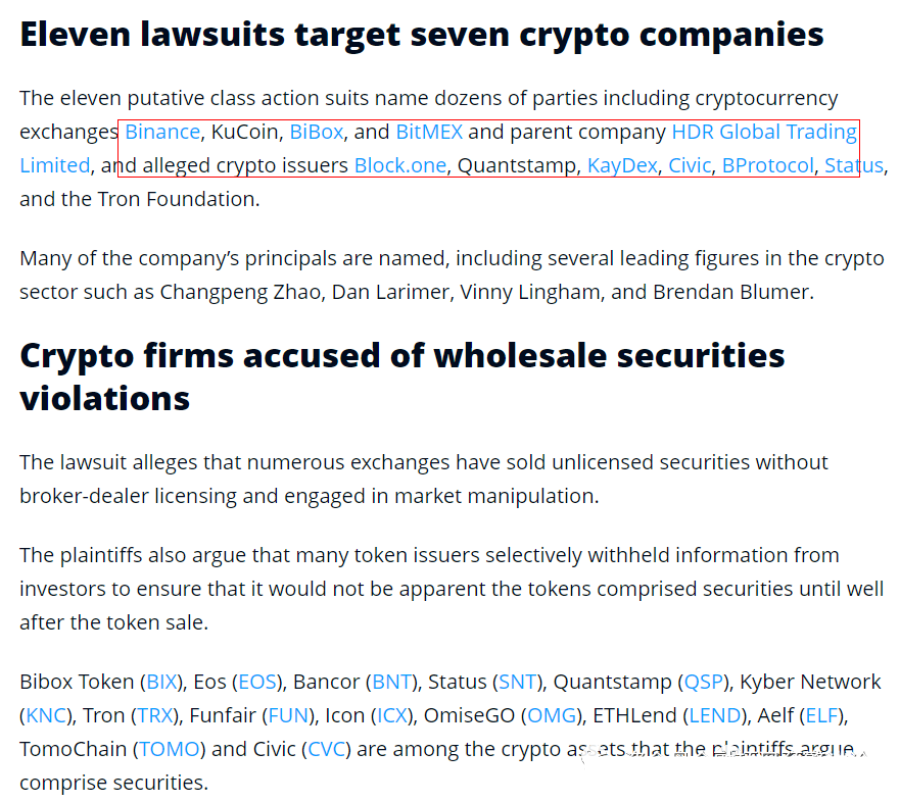
Task: Open the QSP ticker link
Action: (x=703, y=682)
